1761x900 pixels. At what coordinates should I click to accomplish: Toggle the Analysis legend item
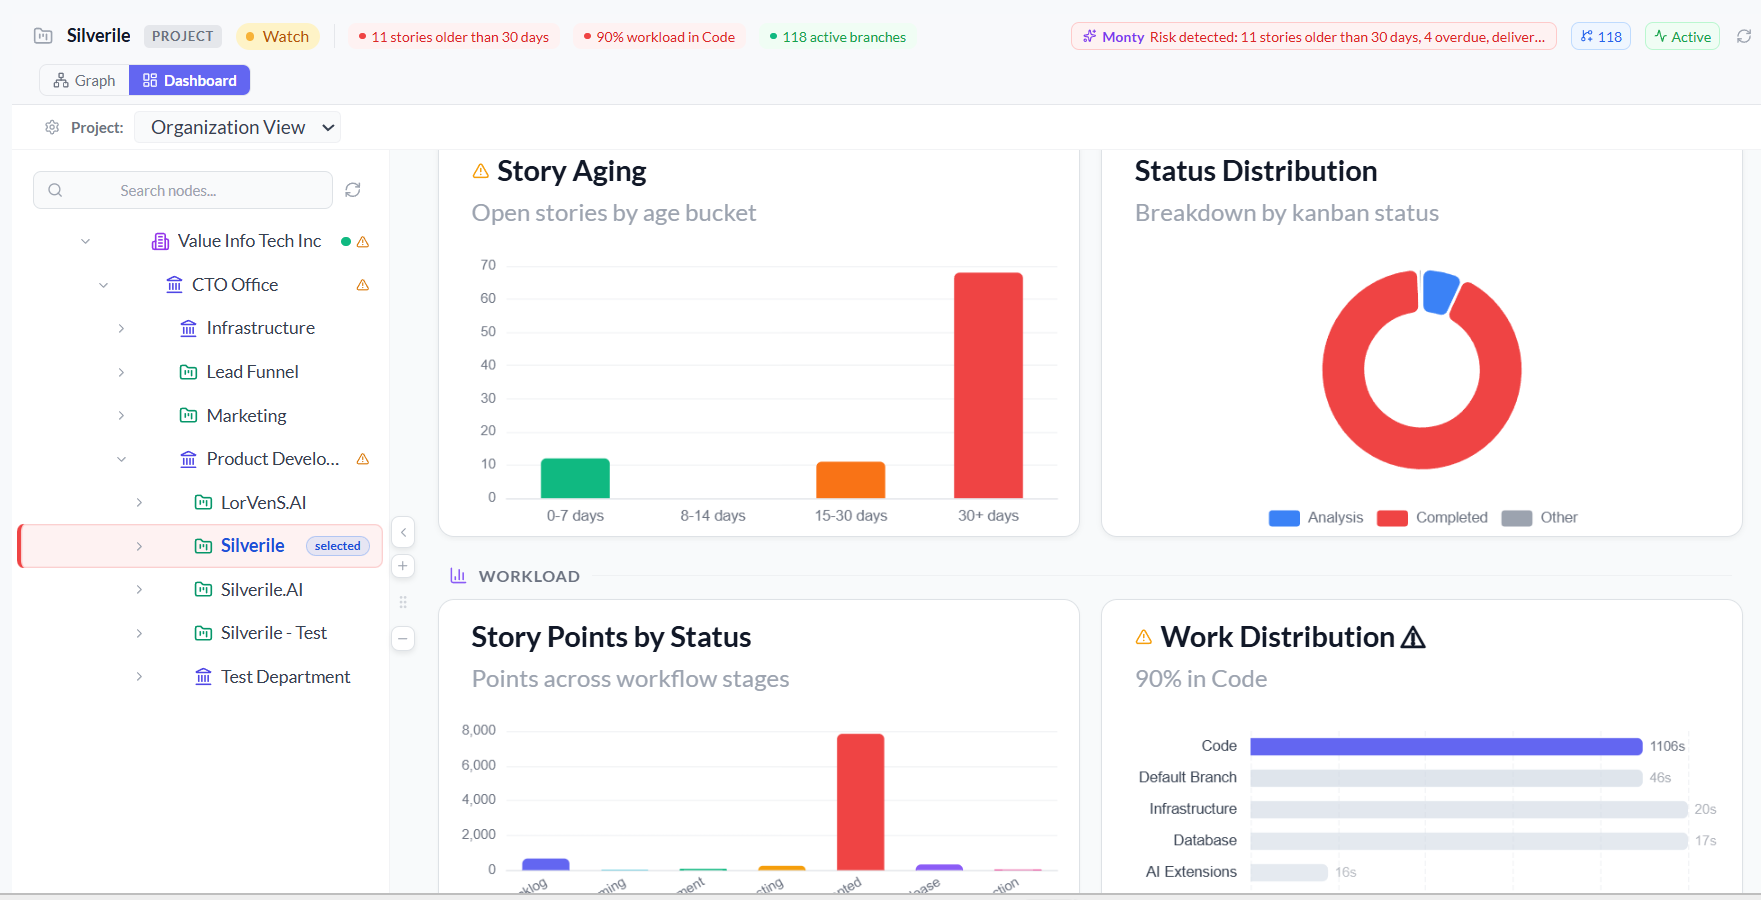point(1316,517)
